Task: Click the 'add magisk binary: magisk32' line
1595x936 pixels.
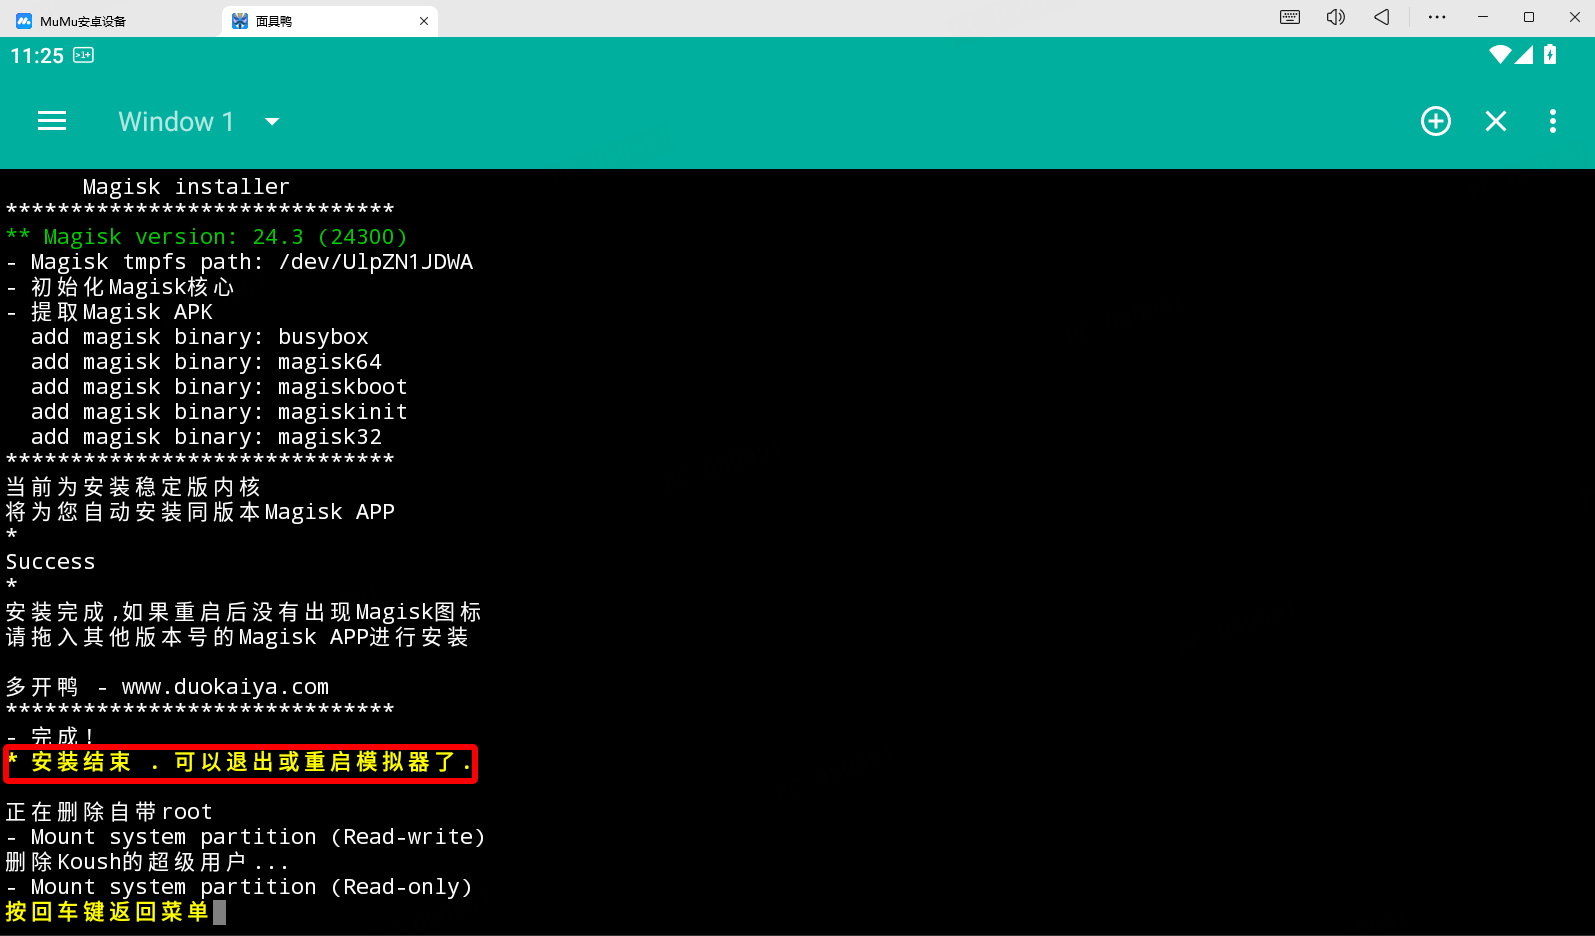Action: pos(206,437)
